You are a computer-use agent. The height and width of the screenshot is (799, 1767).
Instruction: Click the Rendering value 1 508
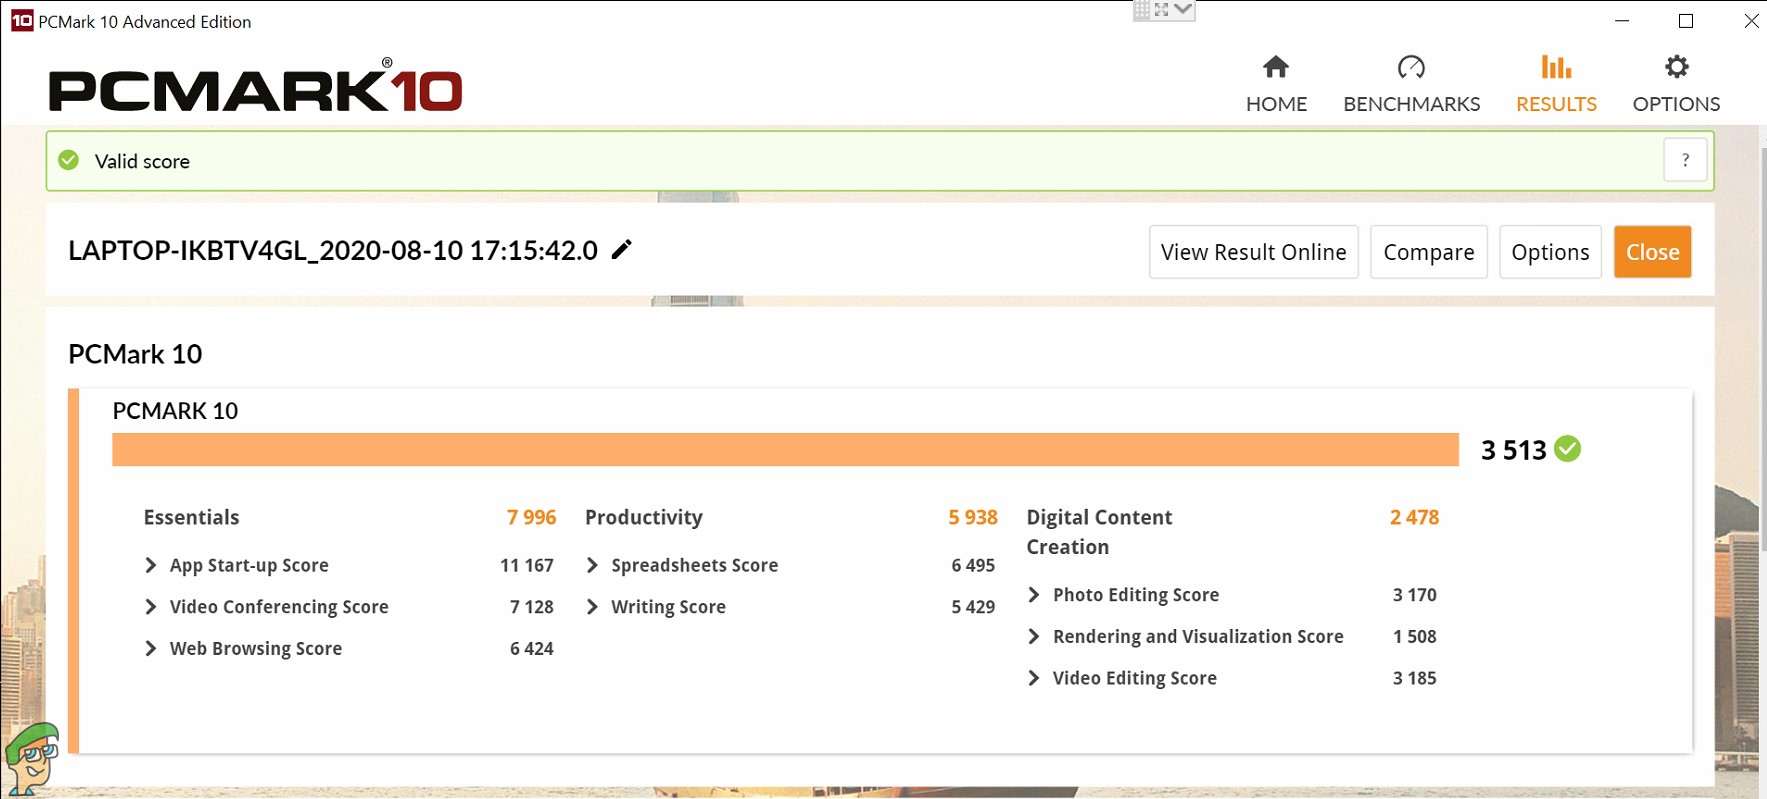[x=1414, y=637]
